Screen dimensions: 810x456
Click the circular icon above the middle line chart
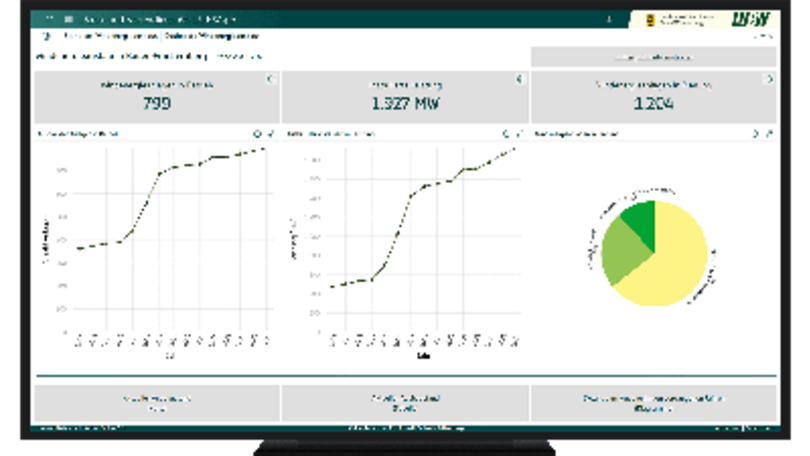point(506,133)
